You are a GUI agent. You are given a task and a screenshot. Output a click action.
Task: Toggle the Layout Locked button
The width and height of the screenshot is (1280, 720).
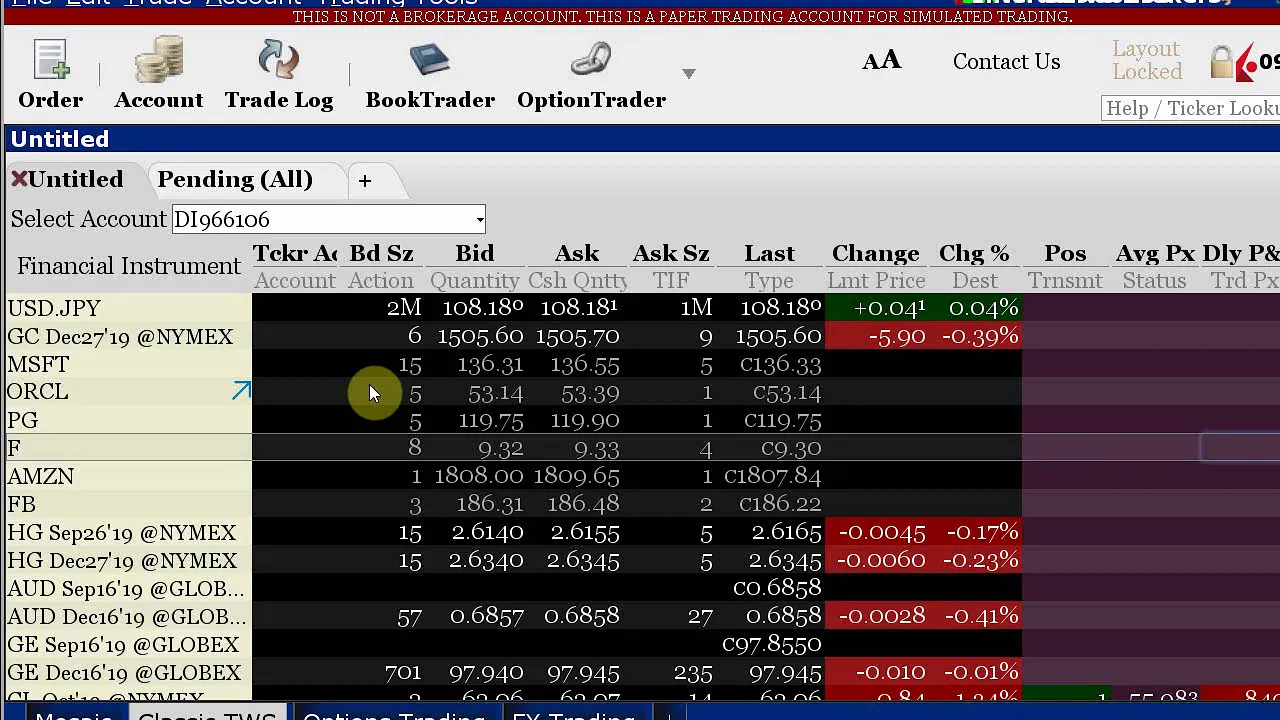(1147, 61)
